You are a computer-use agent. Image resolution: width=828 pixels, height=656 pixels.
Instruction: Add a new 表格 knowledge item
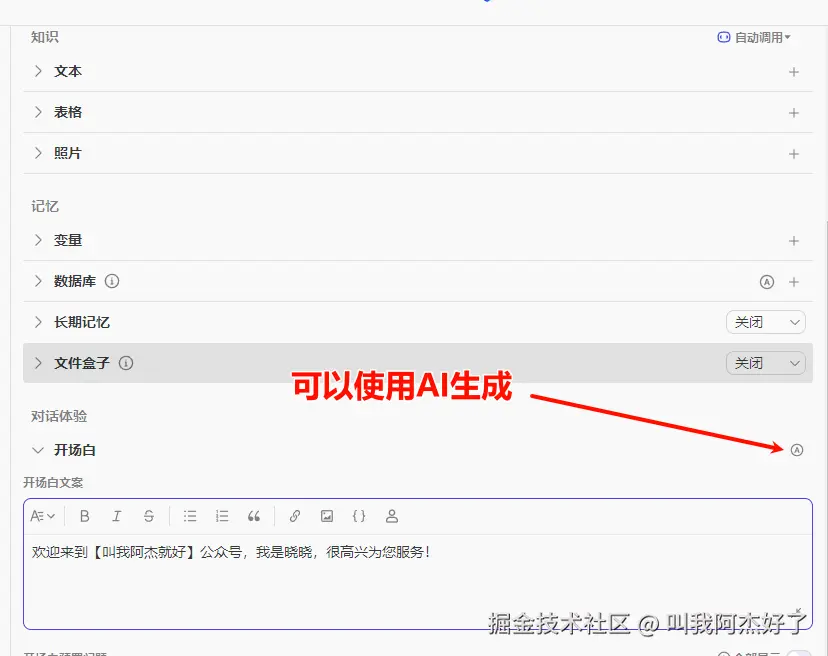coord(793,113)
